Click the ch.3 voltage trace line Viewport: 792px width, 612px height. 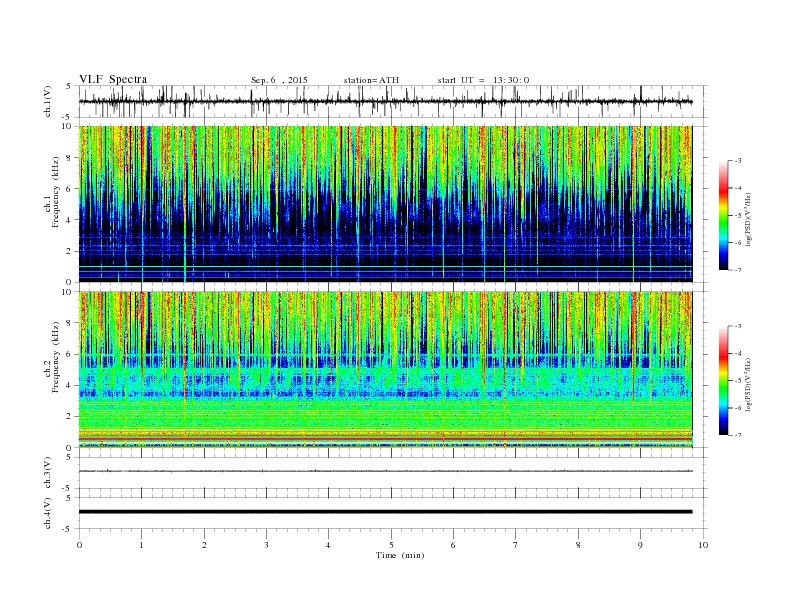click(x=385, y=471)
